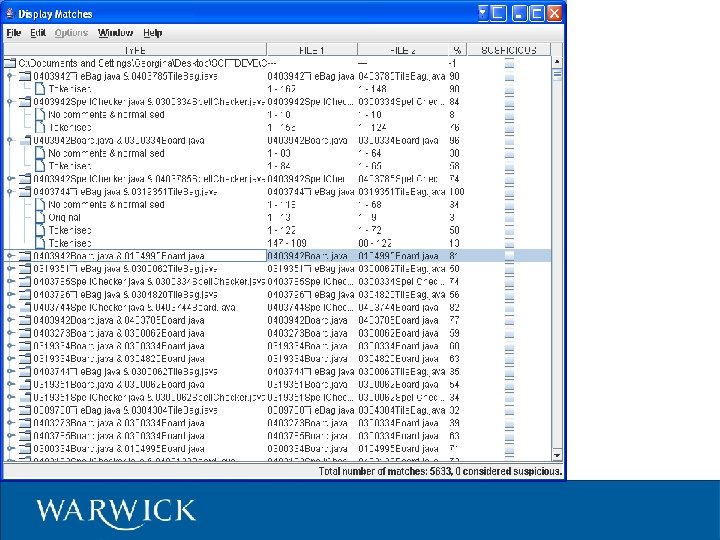
Task: Click folder icon of the 84% SpellChecker match row
Action: tap(25, 101)
